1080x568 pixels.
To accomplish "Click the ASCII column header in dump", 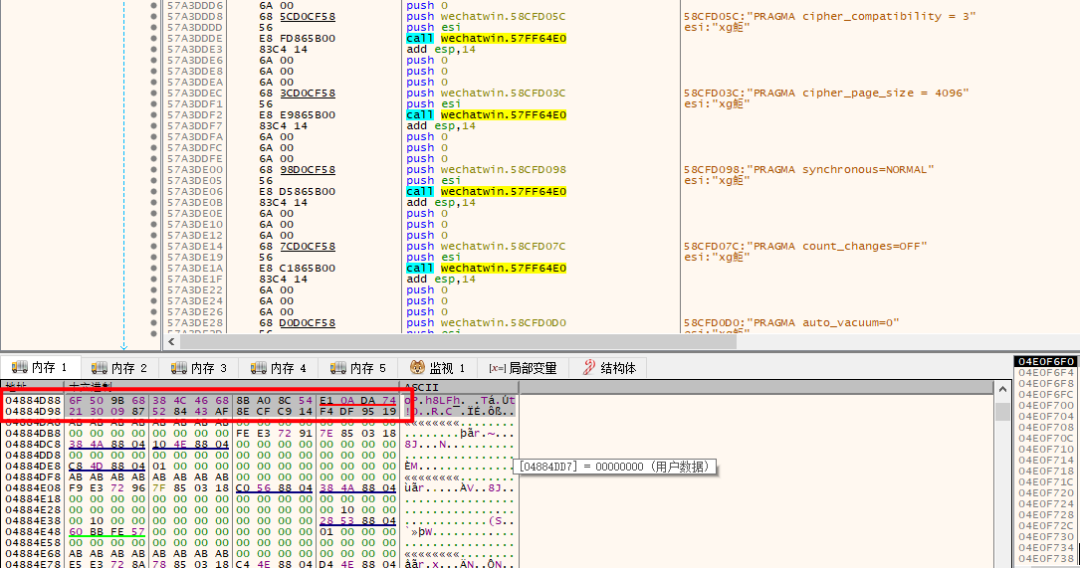I will (x=459, y=388).
